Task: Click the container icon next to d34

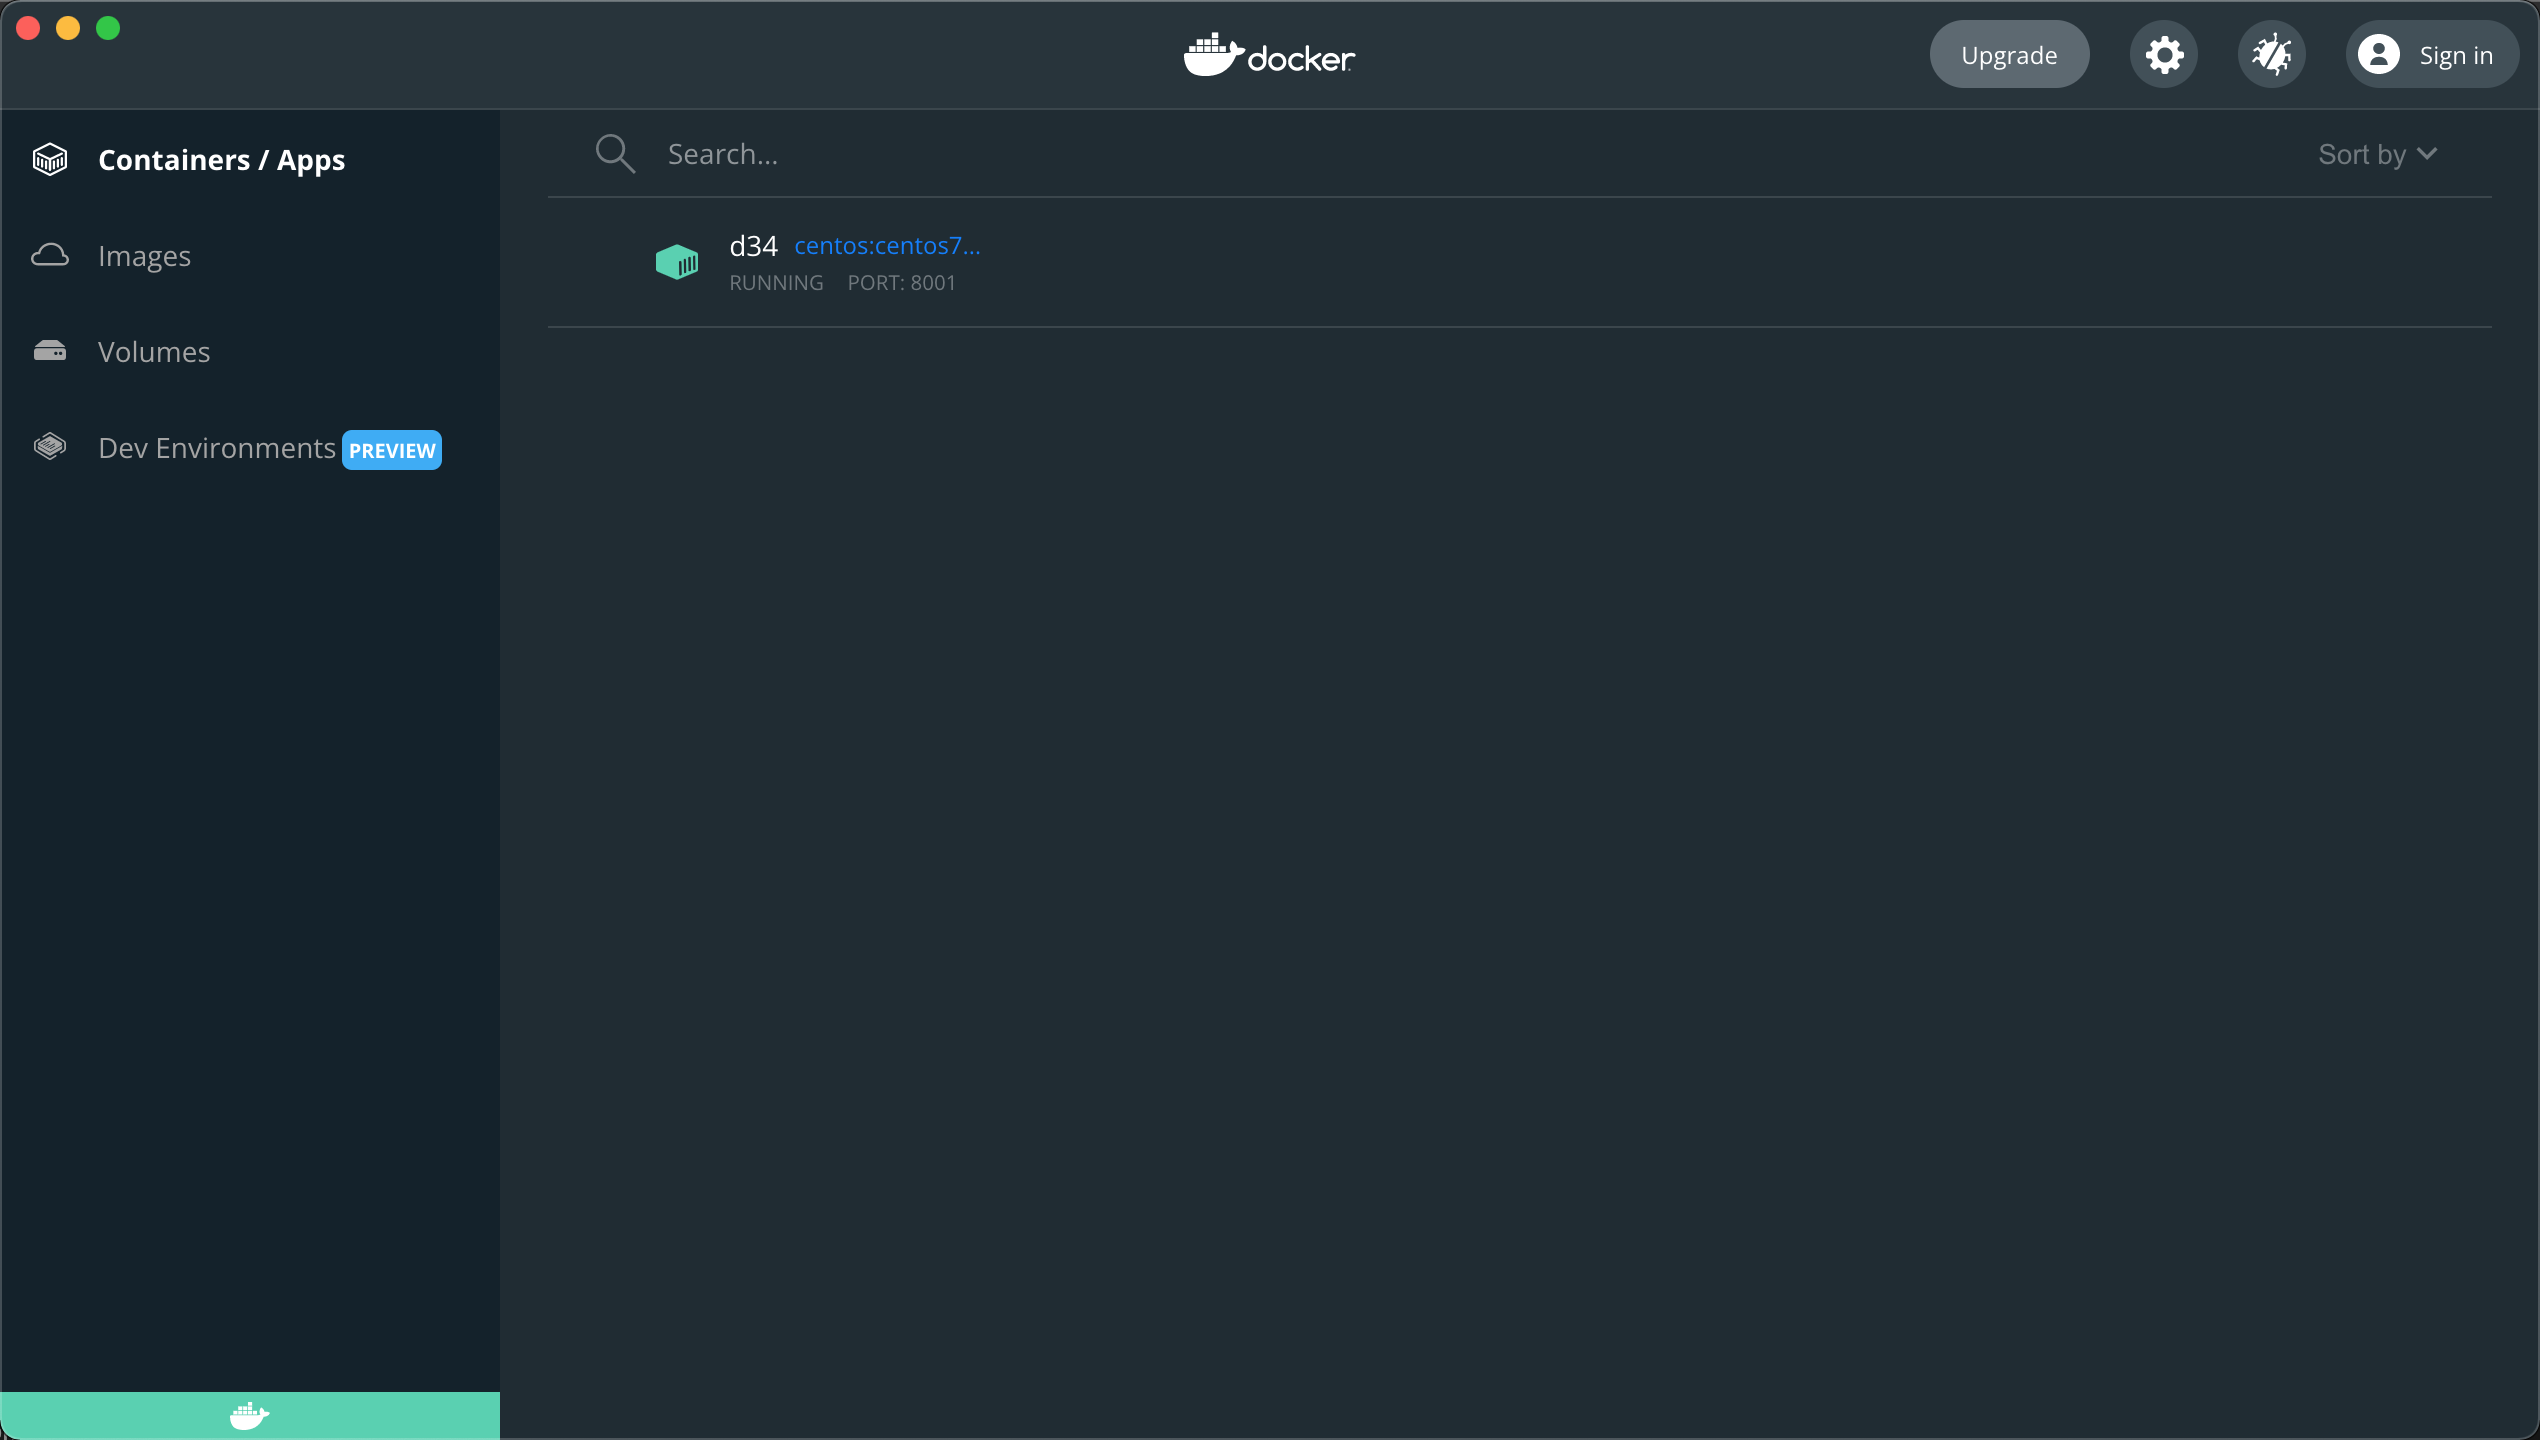Action: [678, 262]
